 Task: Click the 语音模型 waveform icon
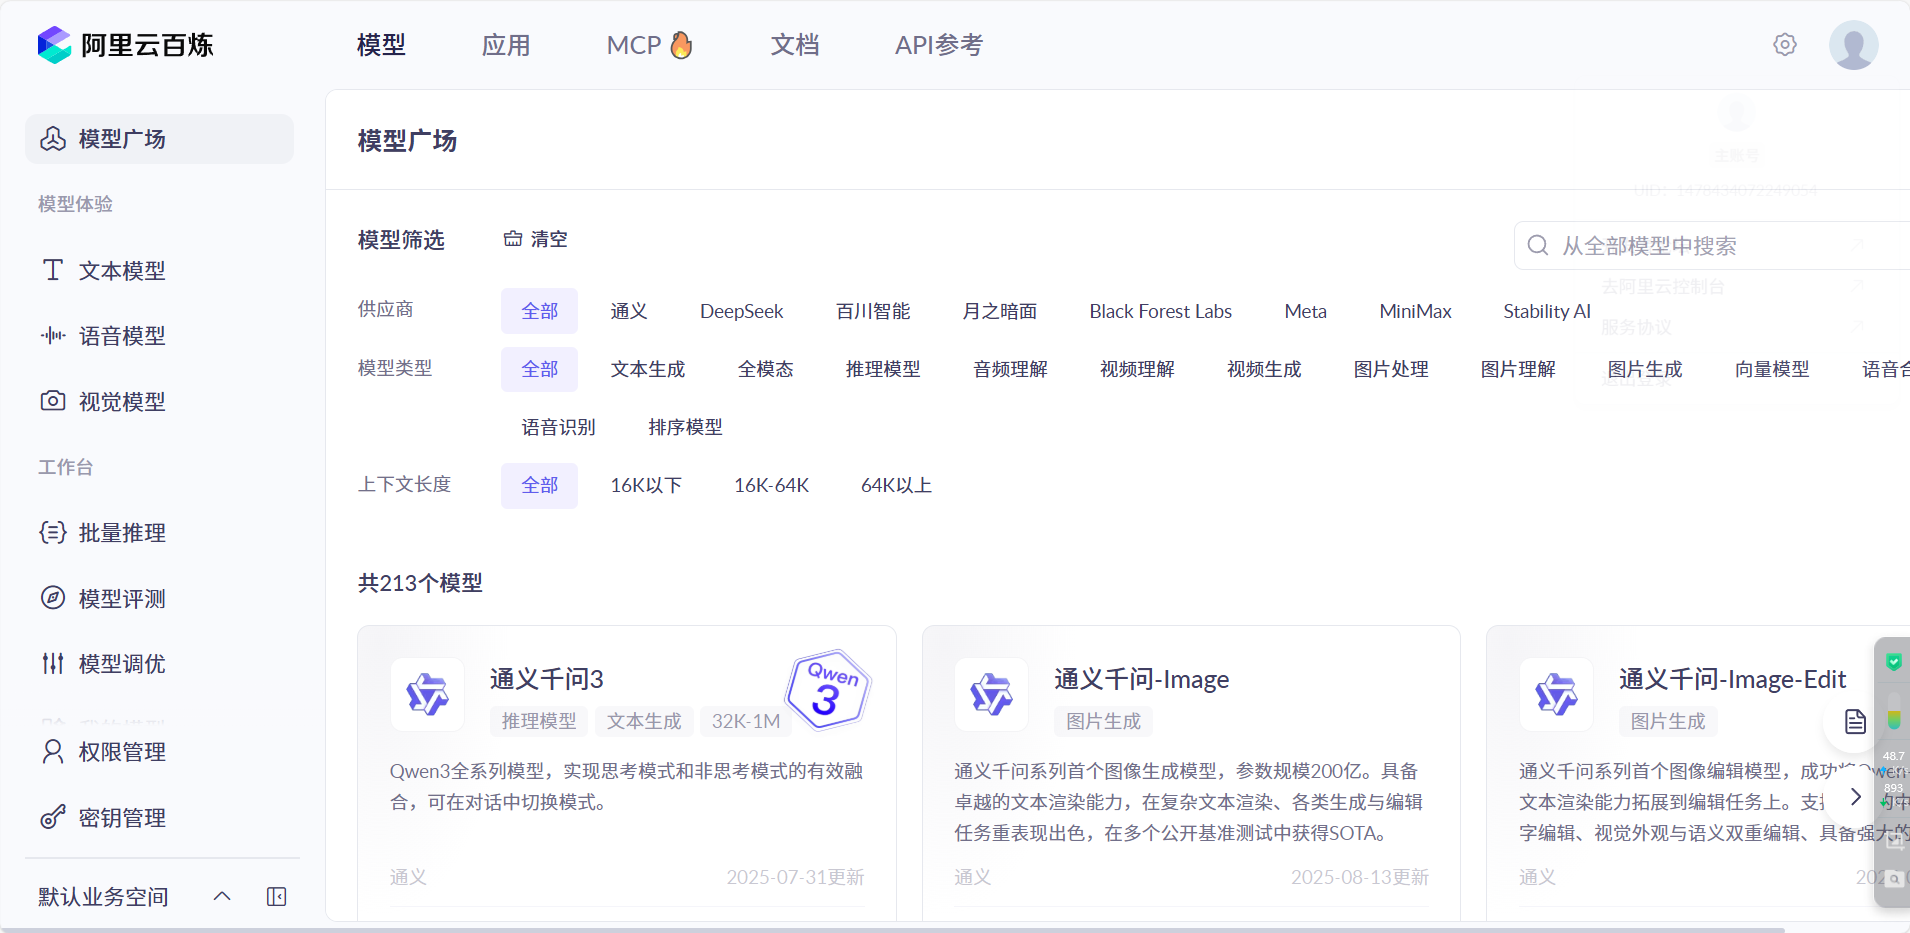click(53, 336)
